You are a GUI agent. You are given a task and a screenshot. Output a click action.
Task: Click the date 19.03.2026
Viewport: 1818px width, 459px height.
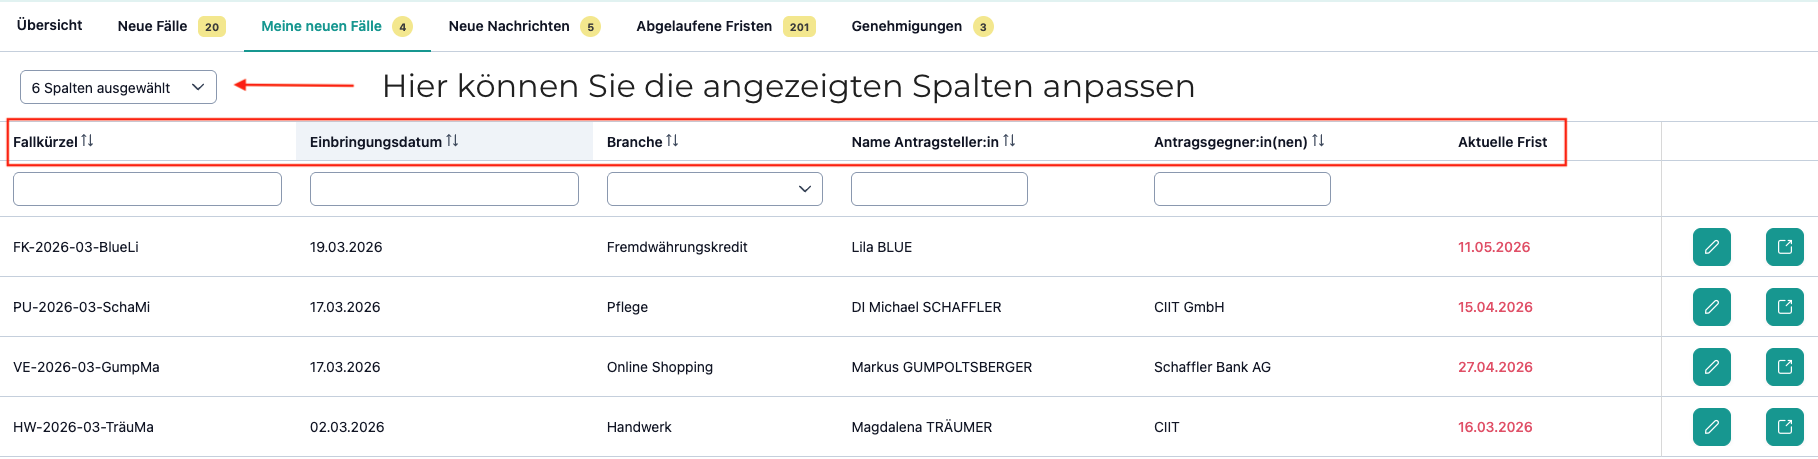[346, 247]
